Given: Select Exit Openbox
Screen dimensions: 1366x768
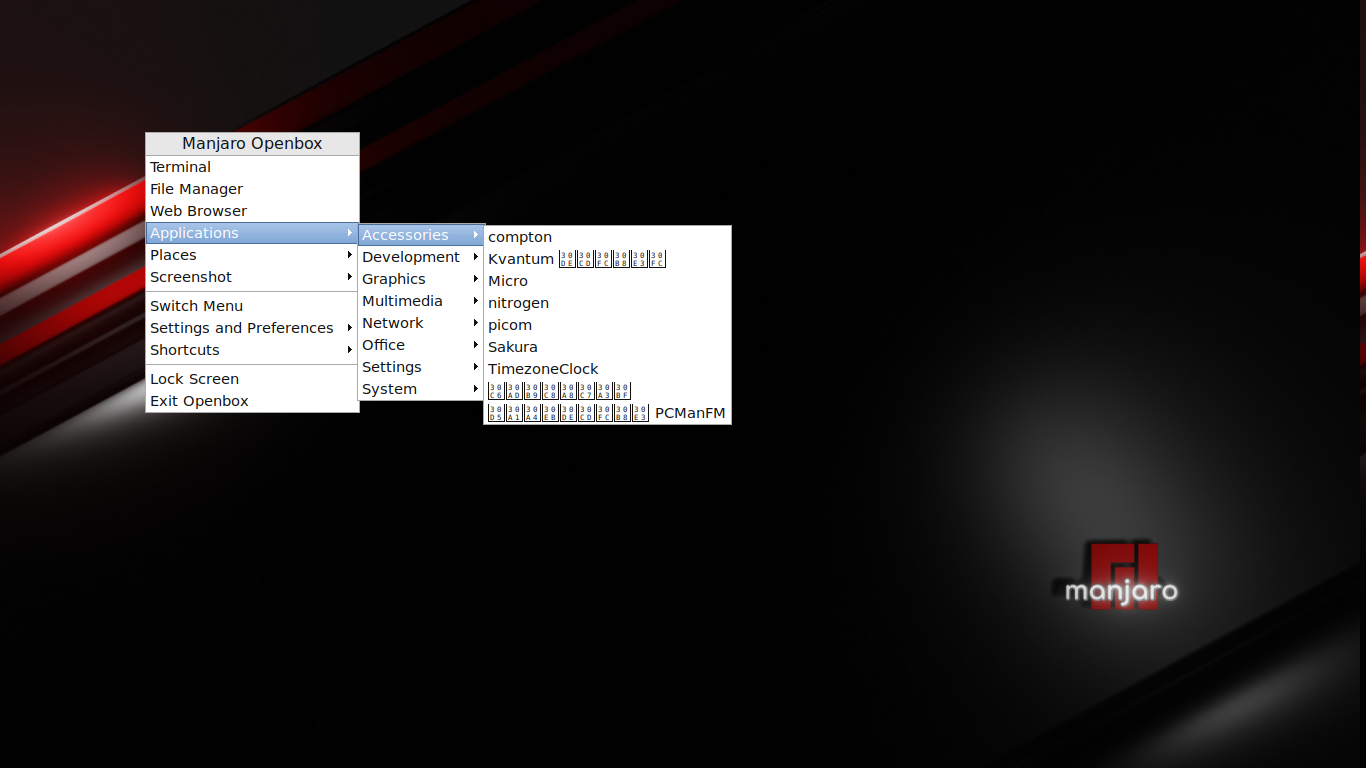Looking at the screenshot, I should (x=252, y=401).
